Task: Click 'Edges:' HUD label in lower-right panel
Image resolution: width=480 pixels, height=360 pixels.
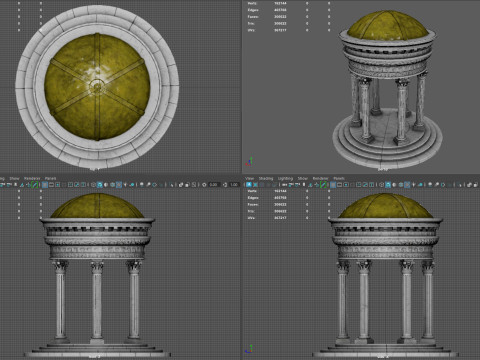Action: point(253,198)
